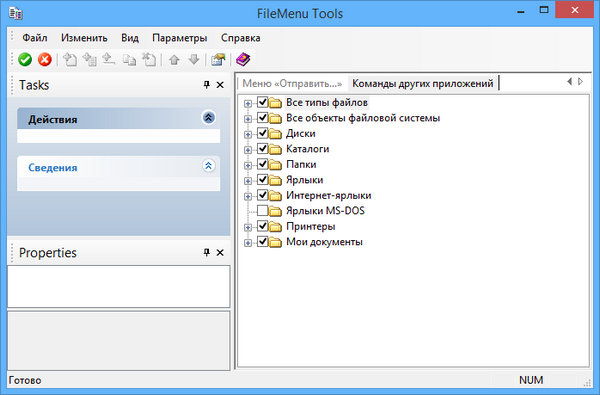The image size is (600, 395).
Task: Click the FileMenu Tools title bar icon
Action: click(16, 13)
